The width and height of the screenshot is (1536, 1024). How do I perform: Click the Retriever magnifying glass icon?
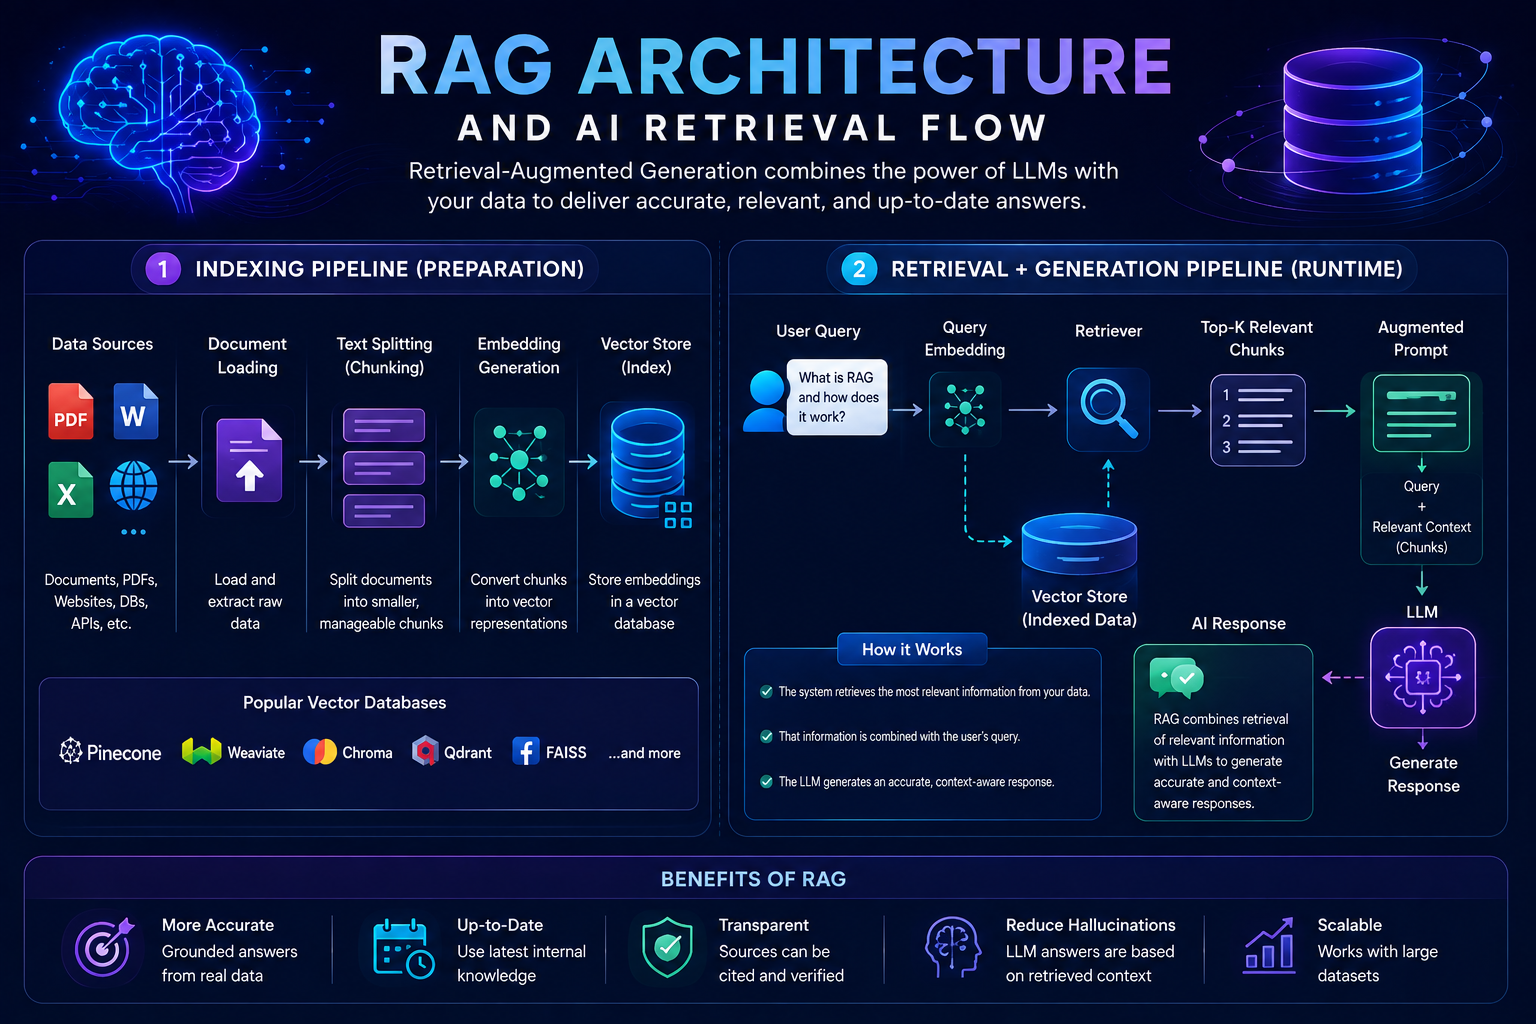coord(1108,409)
